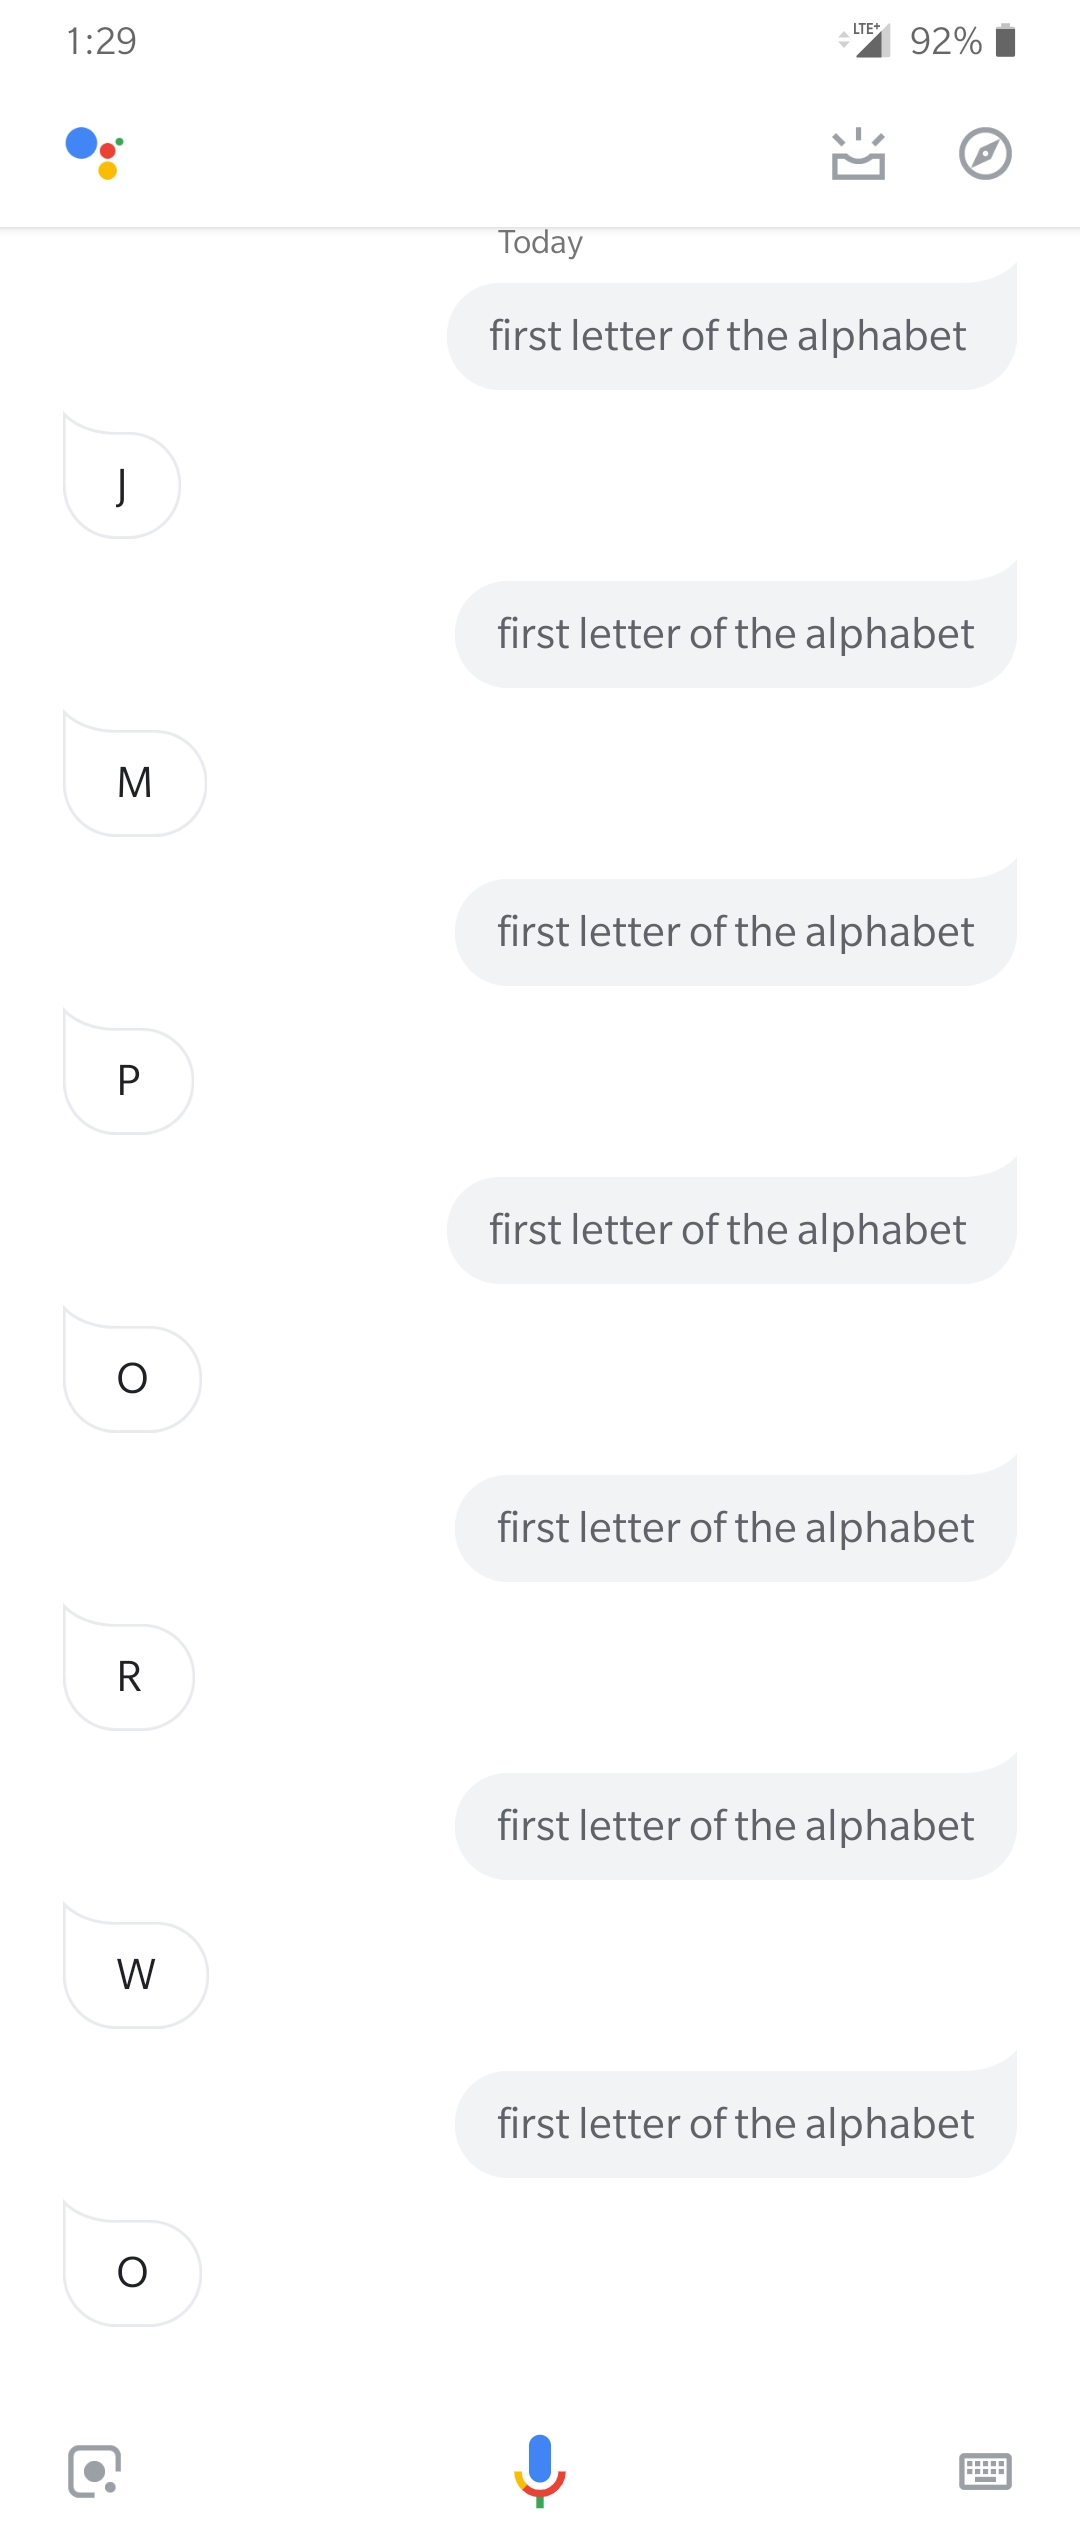
Task: Tap the query bubble just above 'W'
Action: 735,1826
